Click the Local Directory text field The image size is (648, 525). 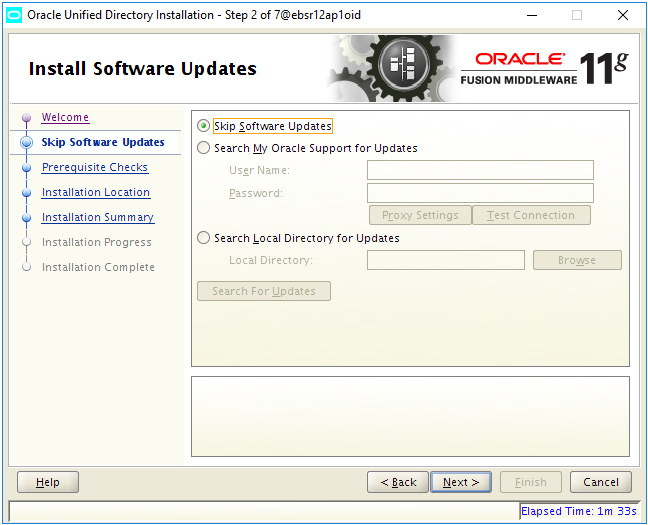tap(446, 260)
